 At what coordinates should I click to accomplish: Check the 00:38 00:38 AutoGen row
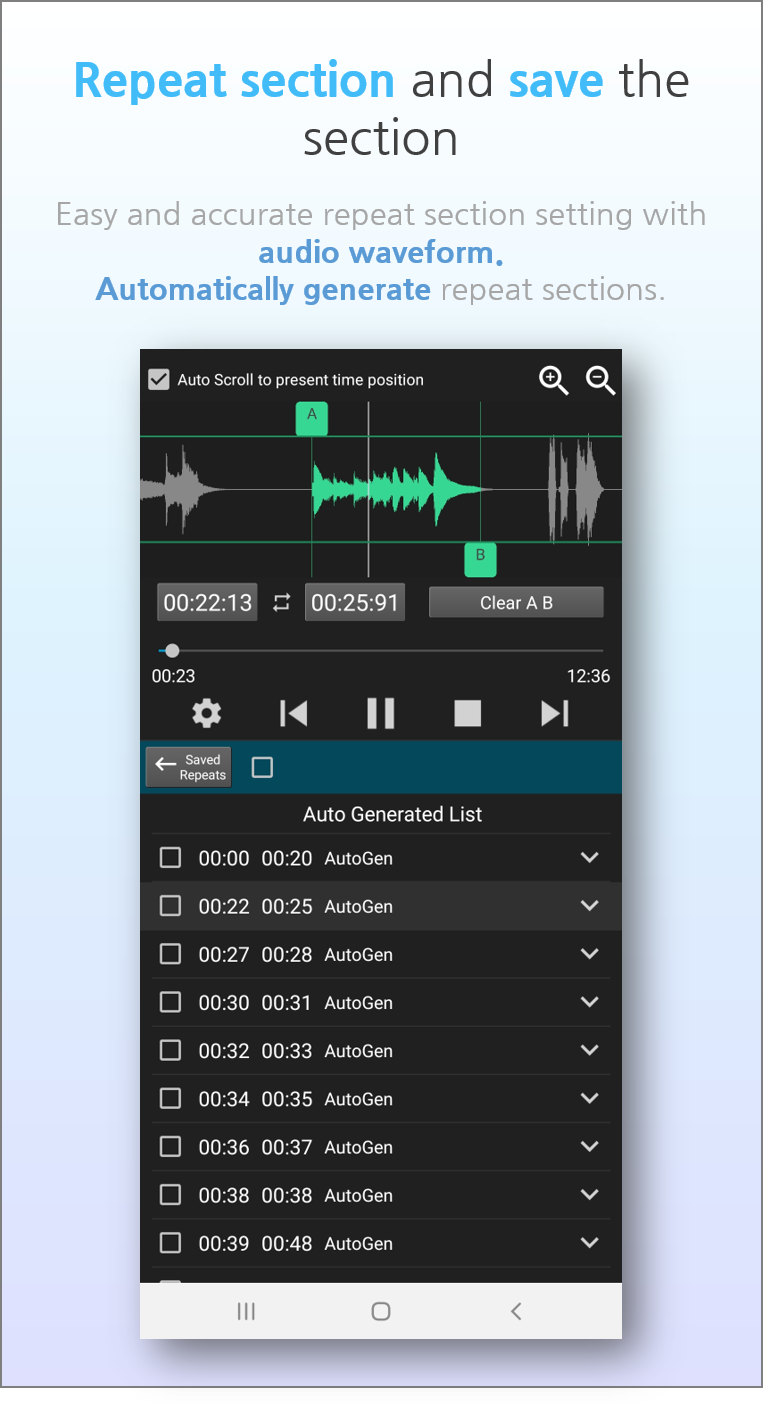[171, 1195]
